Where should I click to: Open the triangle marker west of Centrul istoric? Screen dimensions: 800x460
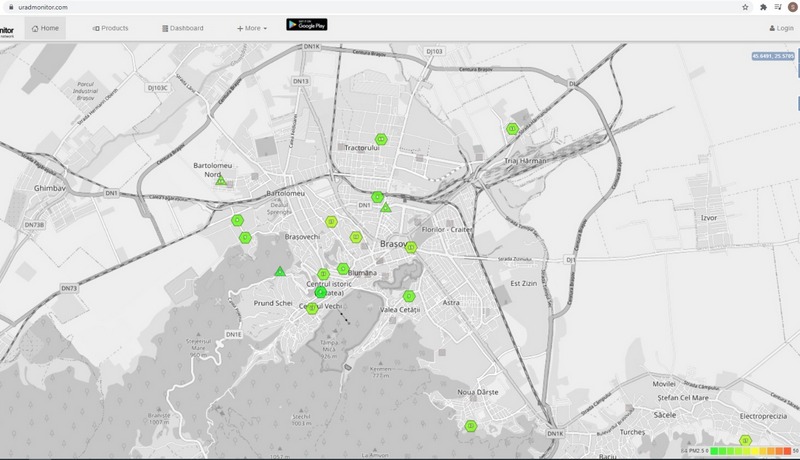280,272
